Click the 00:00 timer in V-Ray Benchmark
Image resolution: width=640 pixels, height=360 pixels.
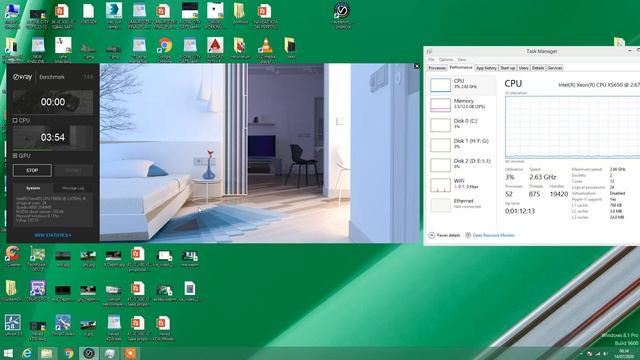point(53,102)
